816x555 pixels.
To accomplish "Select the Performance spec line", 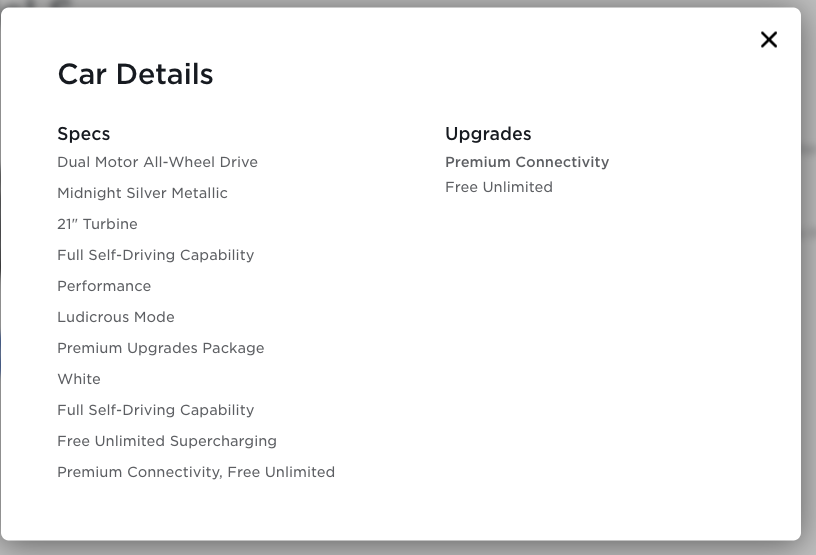I will point(104,286).
